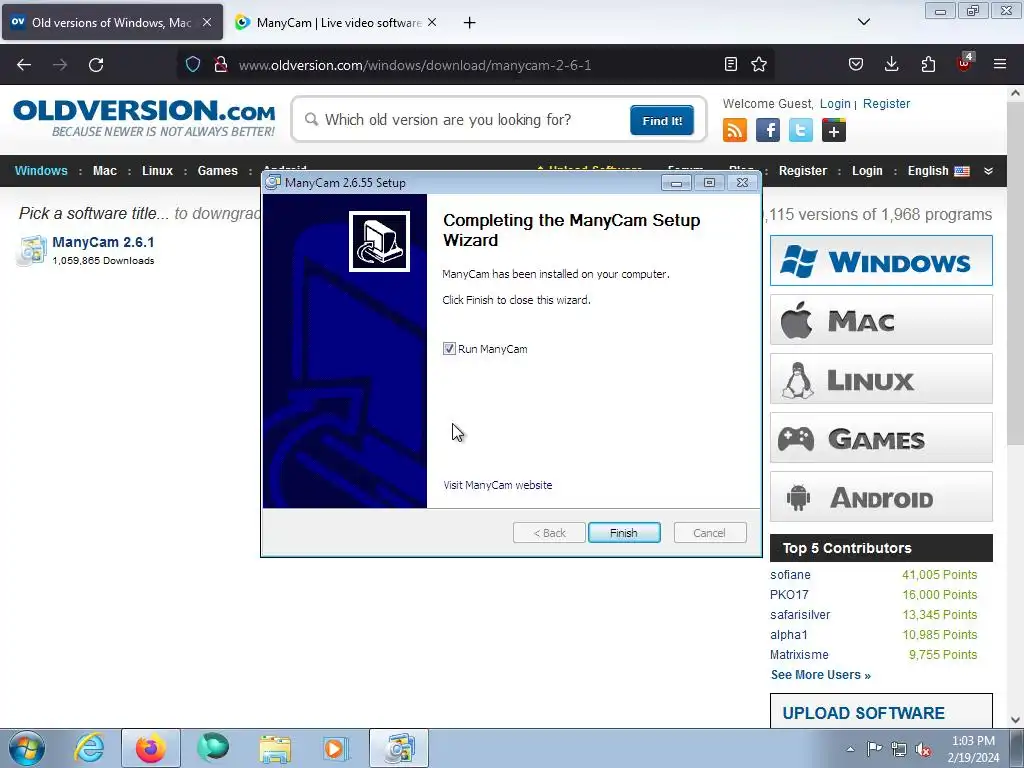The image size is (1024, 768).
Task: Open Windows Media Player on taskbar
Action: (x=336, y=748)
